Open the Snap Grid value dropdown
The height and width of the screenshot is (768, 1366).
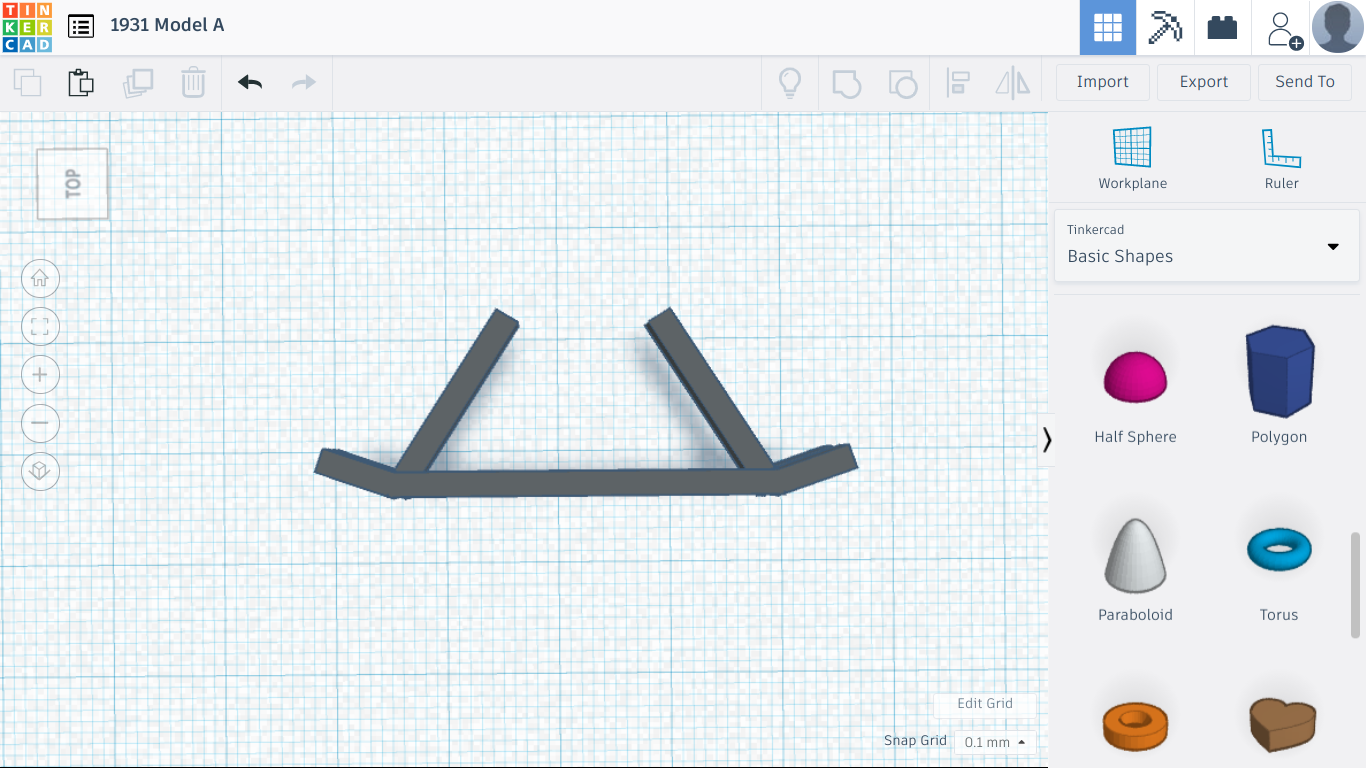pyautogui.click(x=992, y=742)
